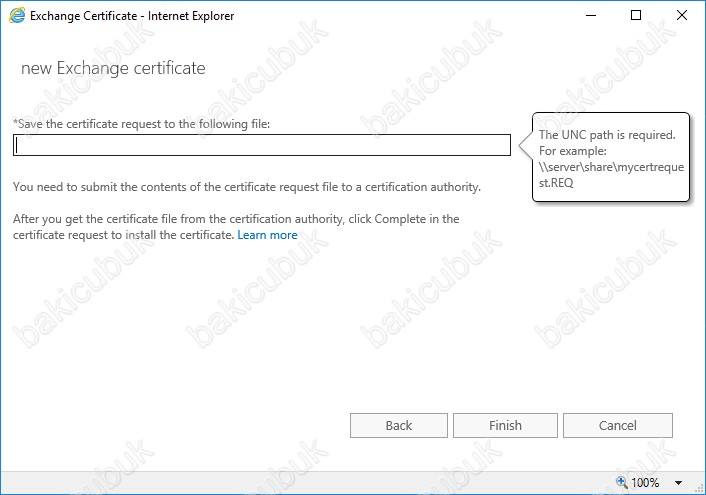The width and height of the screenshot is (706, 495).
Task: Click the 'Save the certificate request' label
Action: 141,124
